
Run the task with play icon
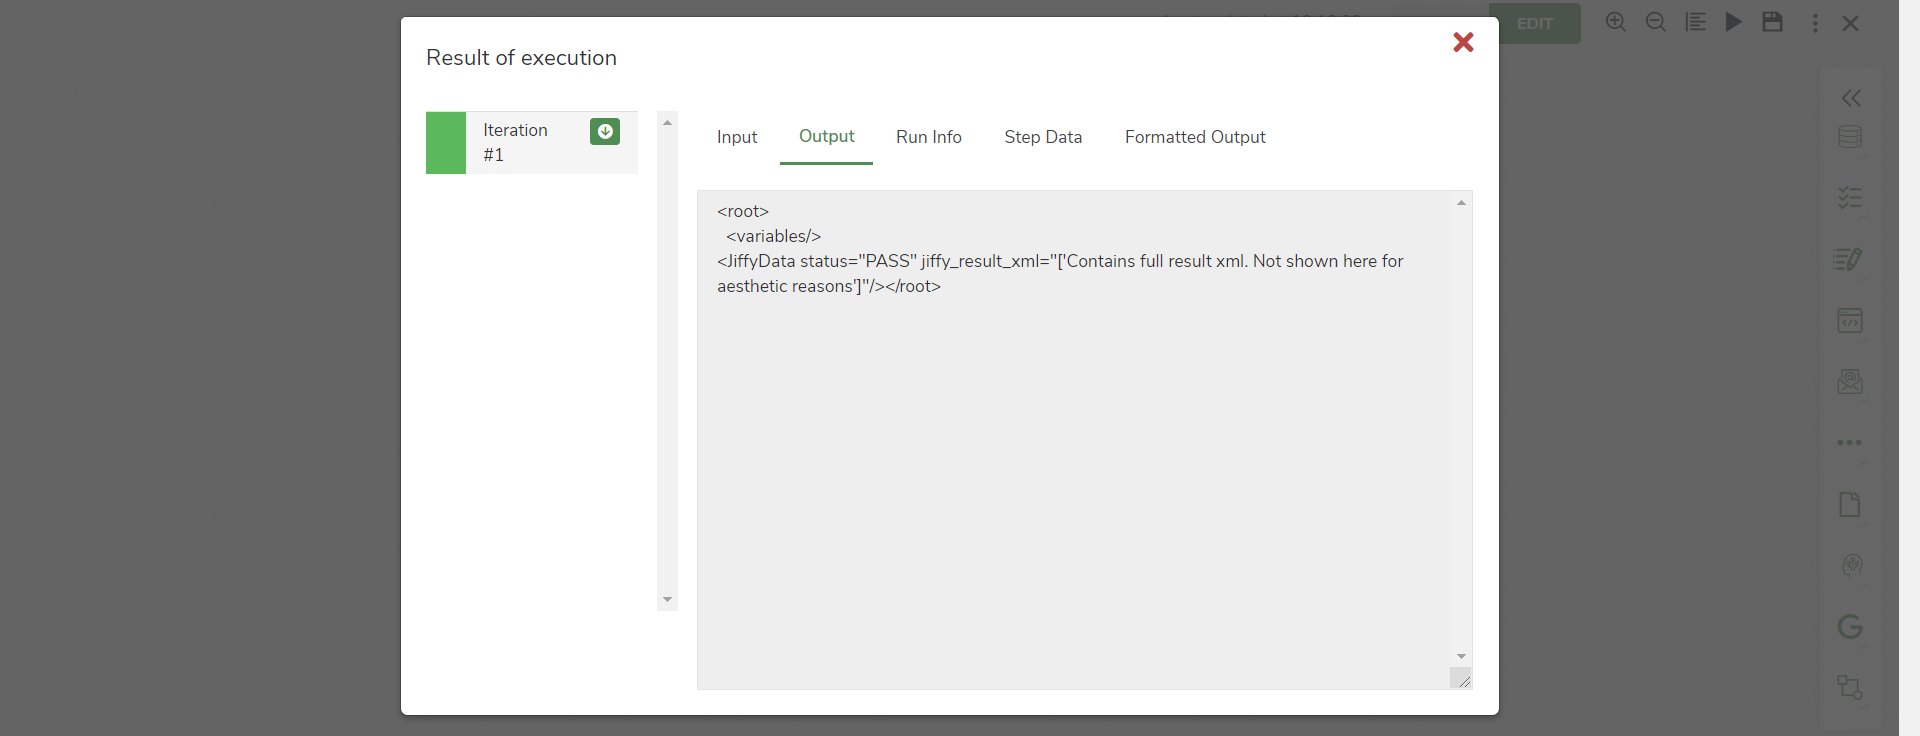1734,22
